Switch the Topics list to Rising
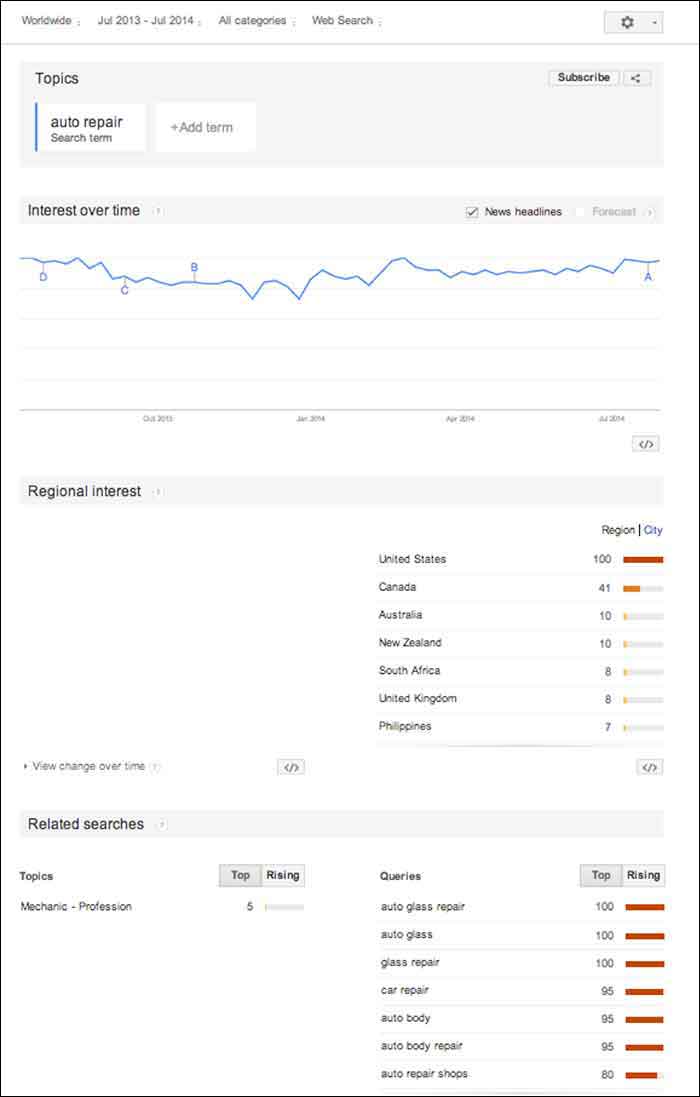Viewport: 700px width, 1097px height. click(x=281, y=875)
